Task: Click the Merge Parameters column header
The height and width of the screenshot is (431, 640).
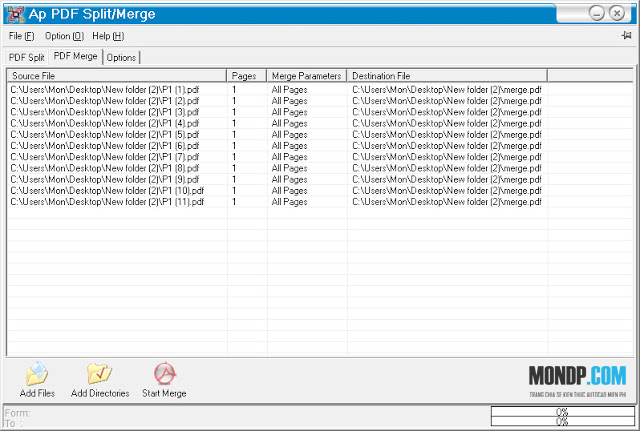Action: tap(307, 76)
